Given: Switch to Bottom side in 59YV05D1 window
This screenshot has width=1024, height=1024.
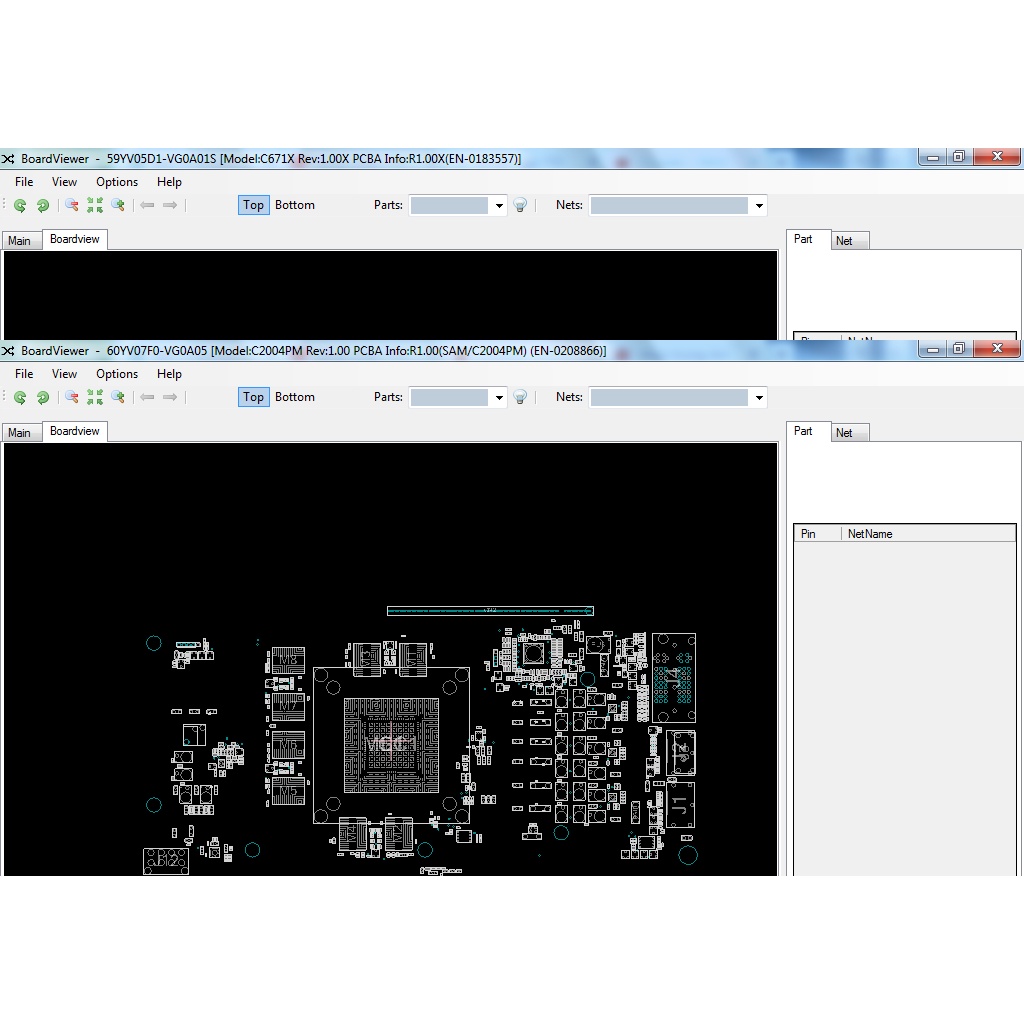Looking at the screenshot, I should point(295,205).
